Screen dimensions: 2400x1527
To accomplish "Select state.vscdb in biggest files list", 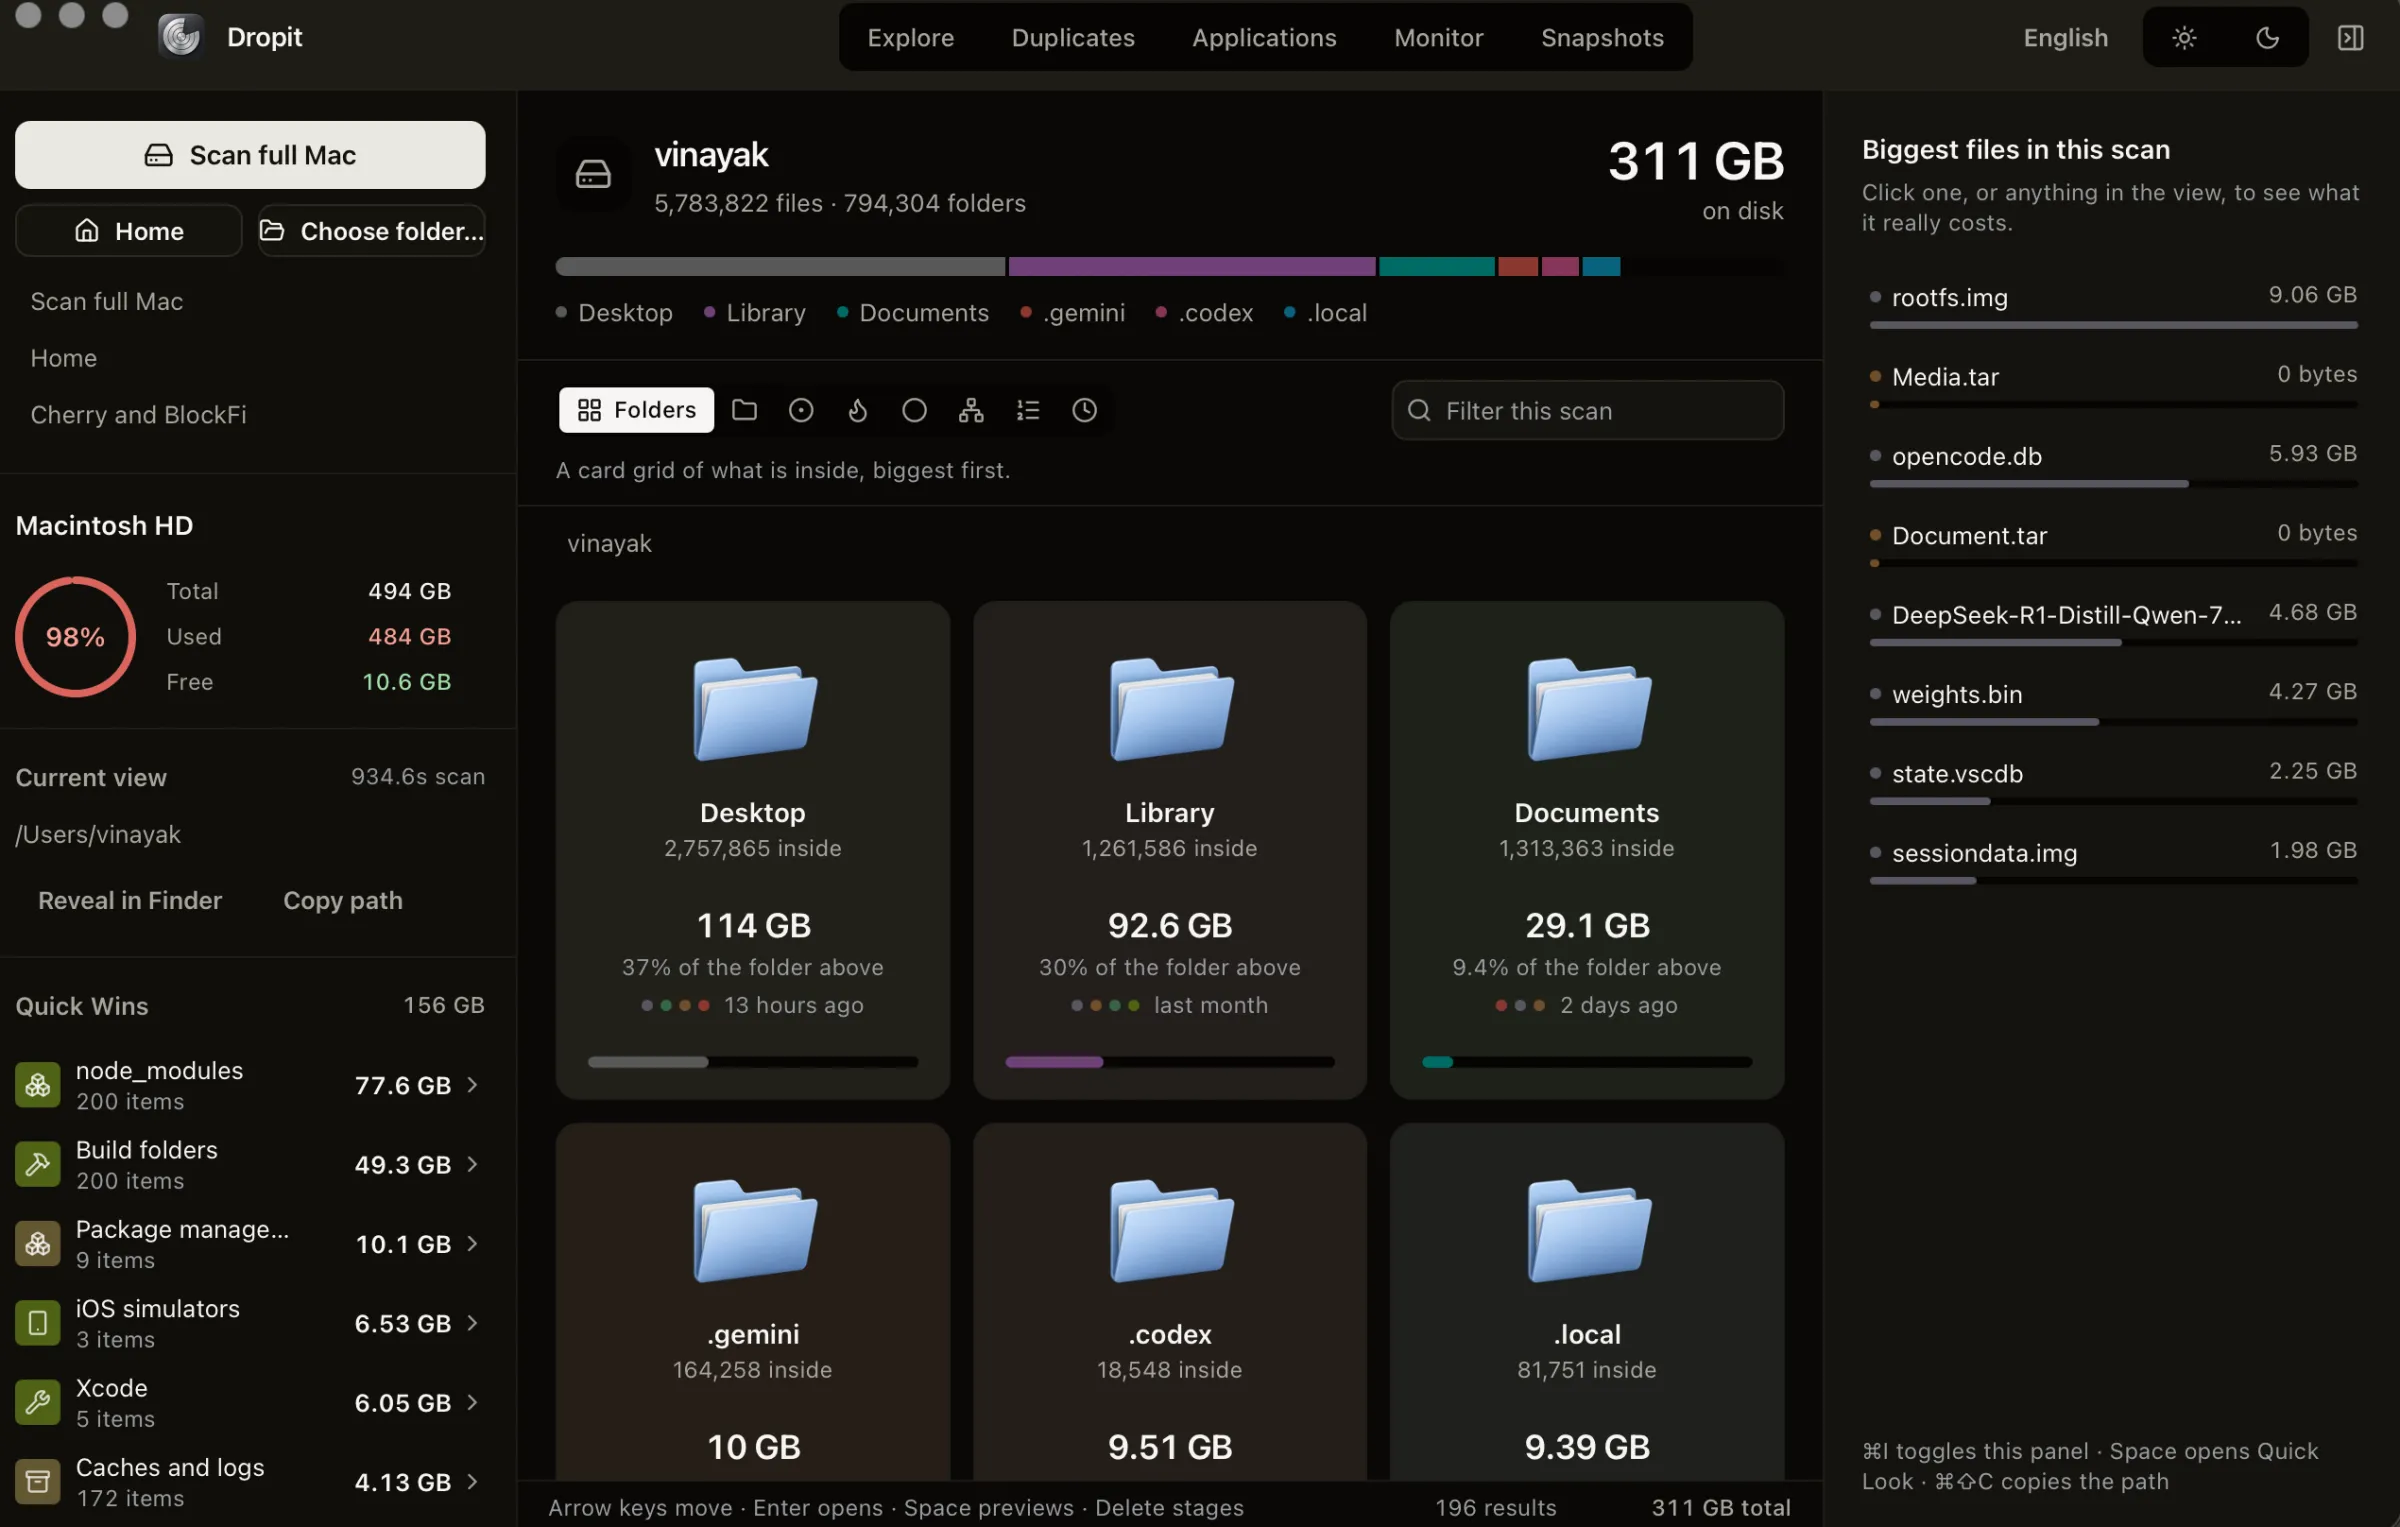I will pos(2113,780).
